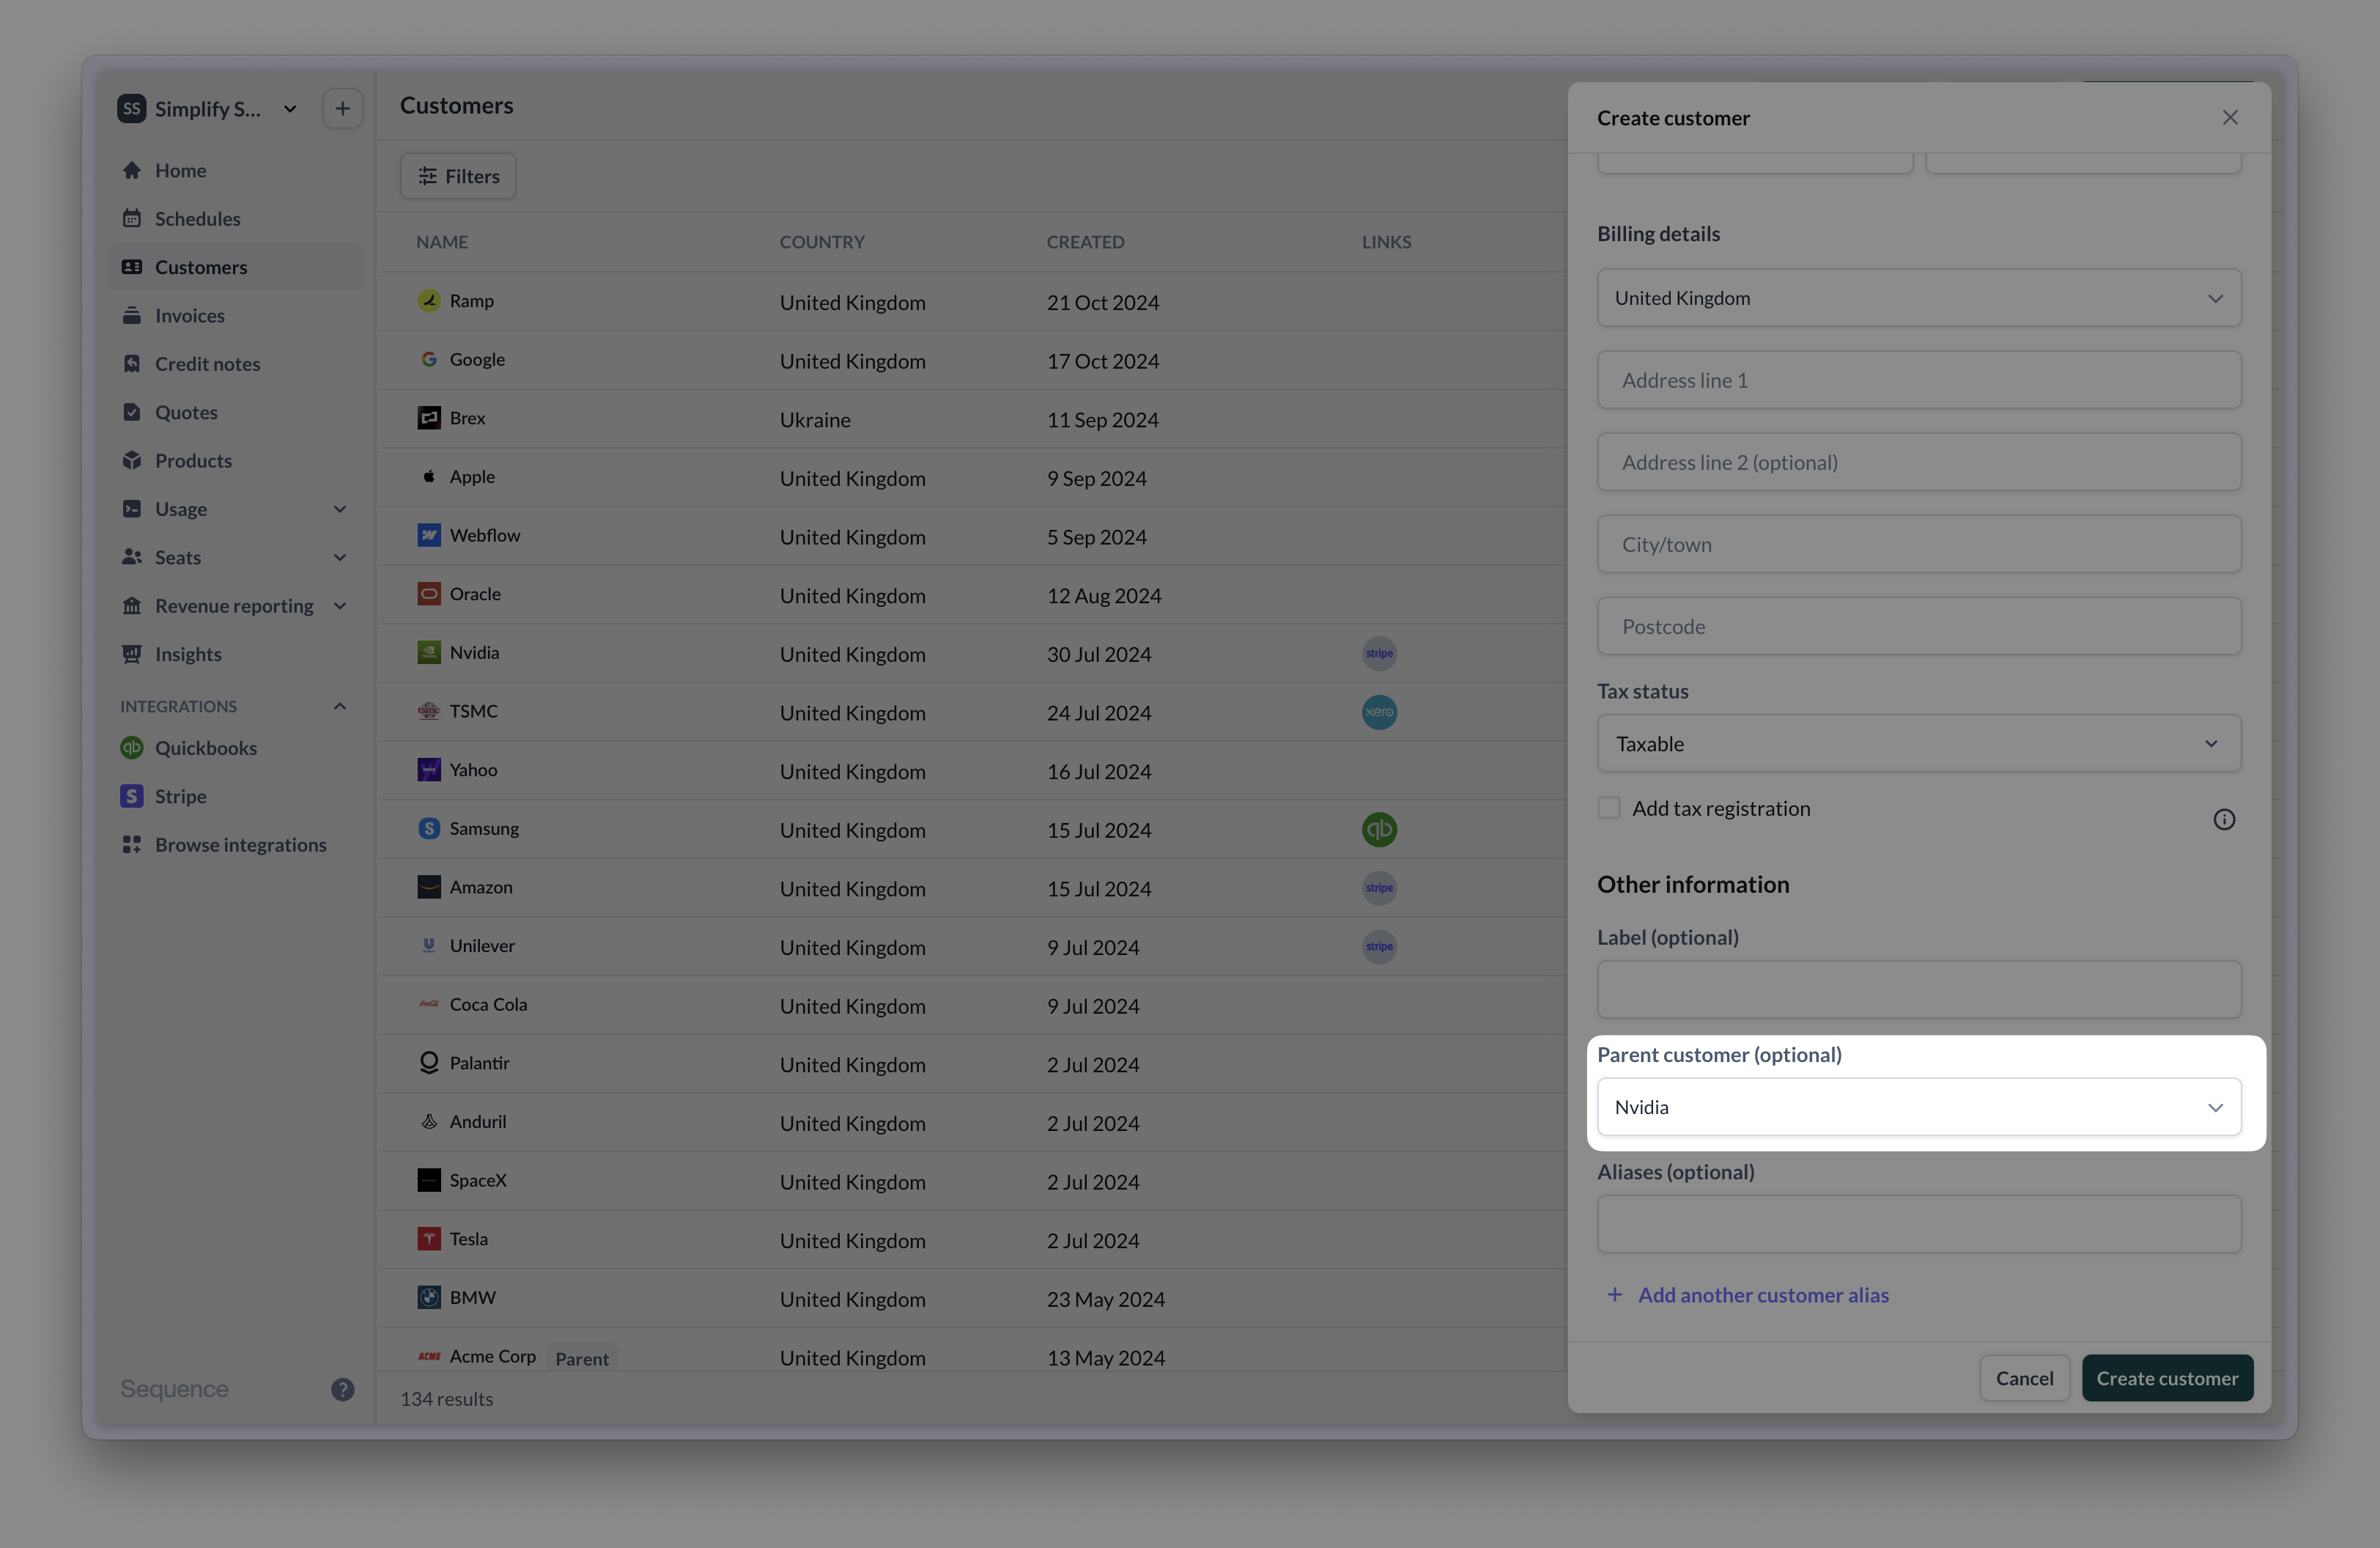
Task: Expand the Seats submenu chevron
Action: coord(340,557)
